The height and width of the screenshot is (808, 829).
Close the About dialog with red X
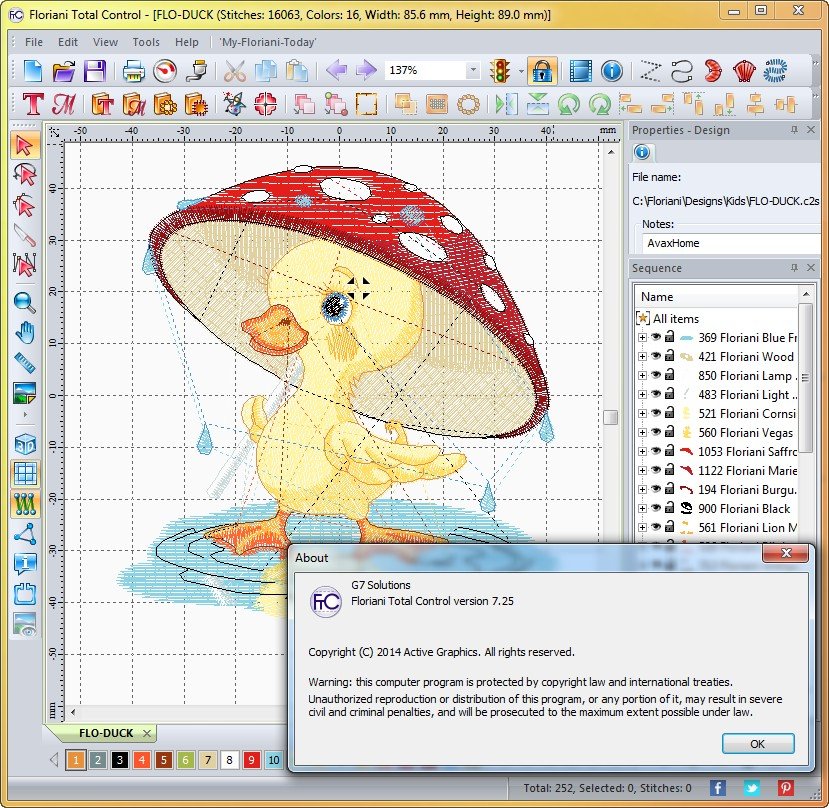(x=786, y=553)
